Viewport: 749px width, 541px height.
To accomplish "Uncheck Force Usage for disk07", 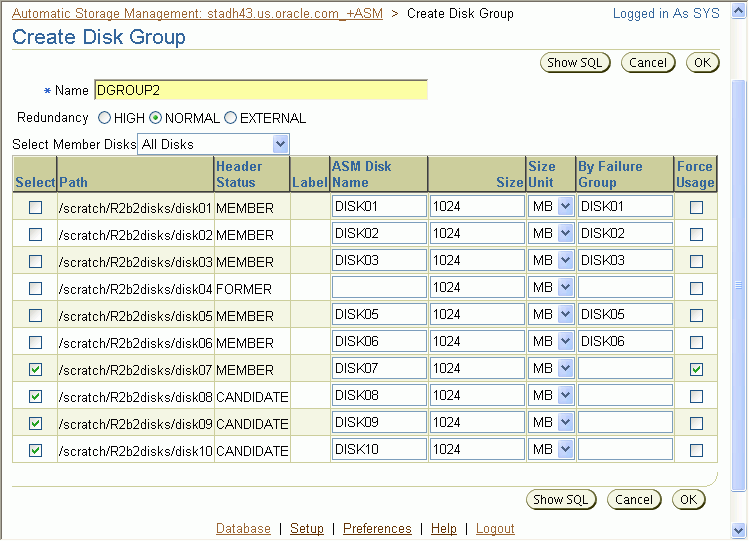I will (x=696, y=370).
